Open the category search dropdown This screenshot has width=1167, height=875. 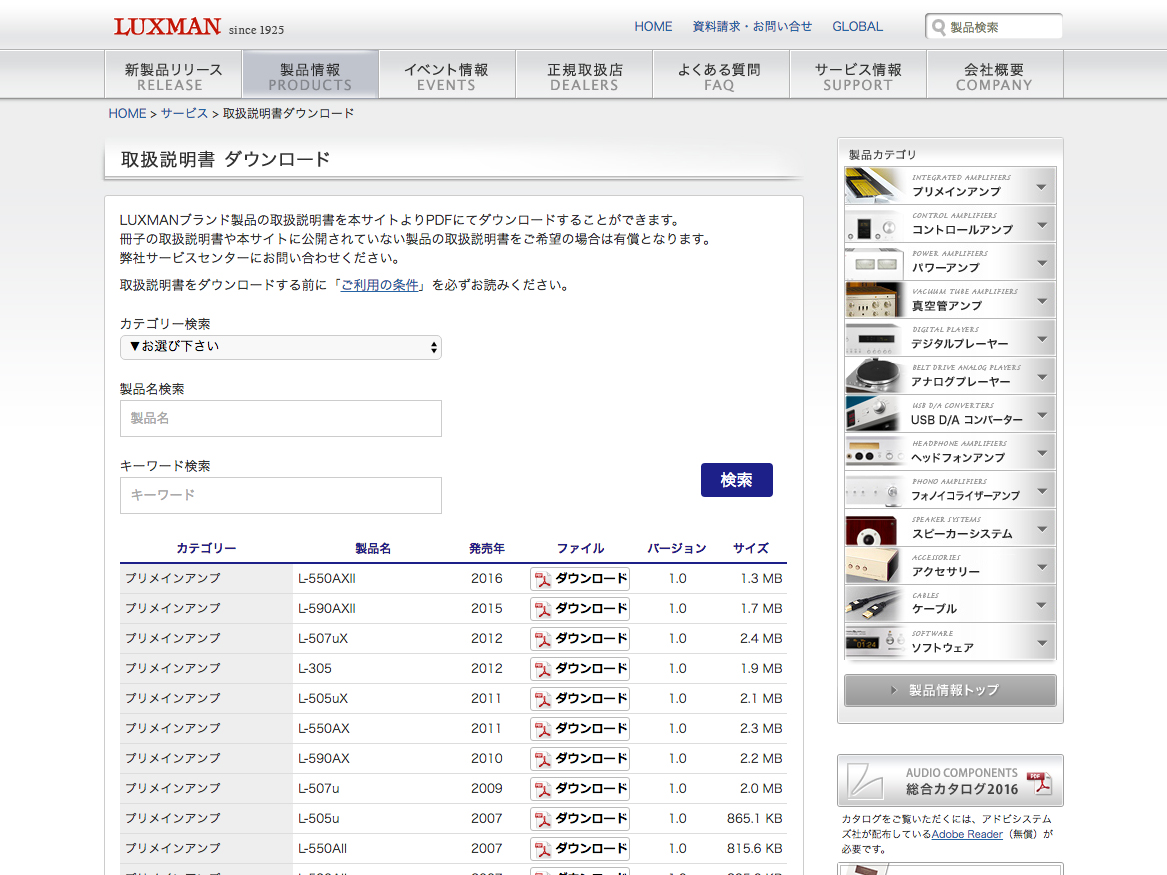pos(280,347)
